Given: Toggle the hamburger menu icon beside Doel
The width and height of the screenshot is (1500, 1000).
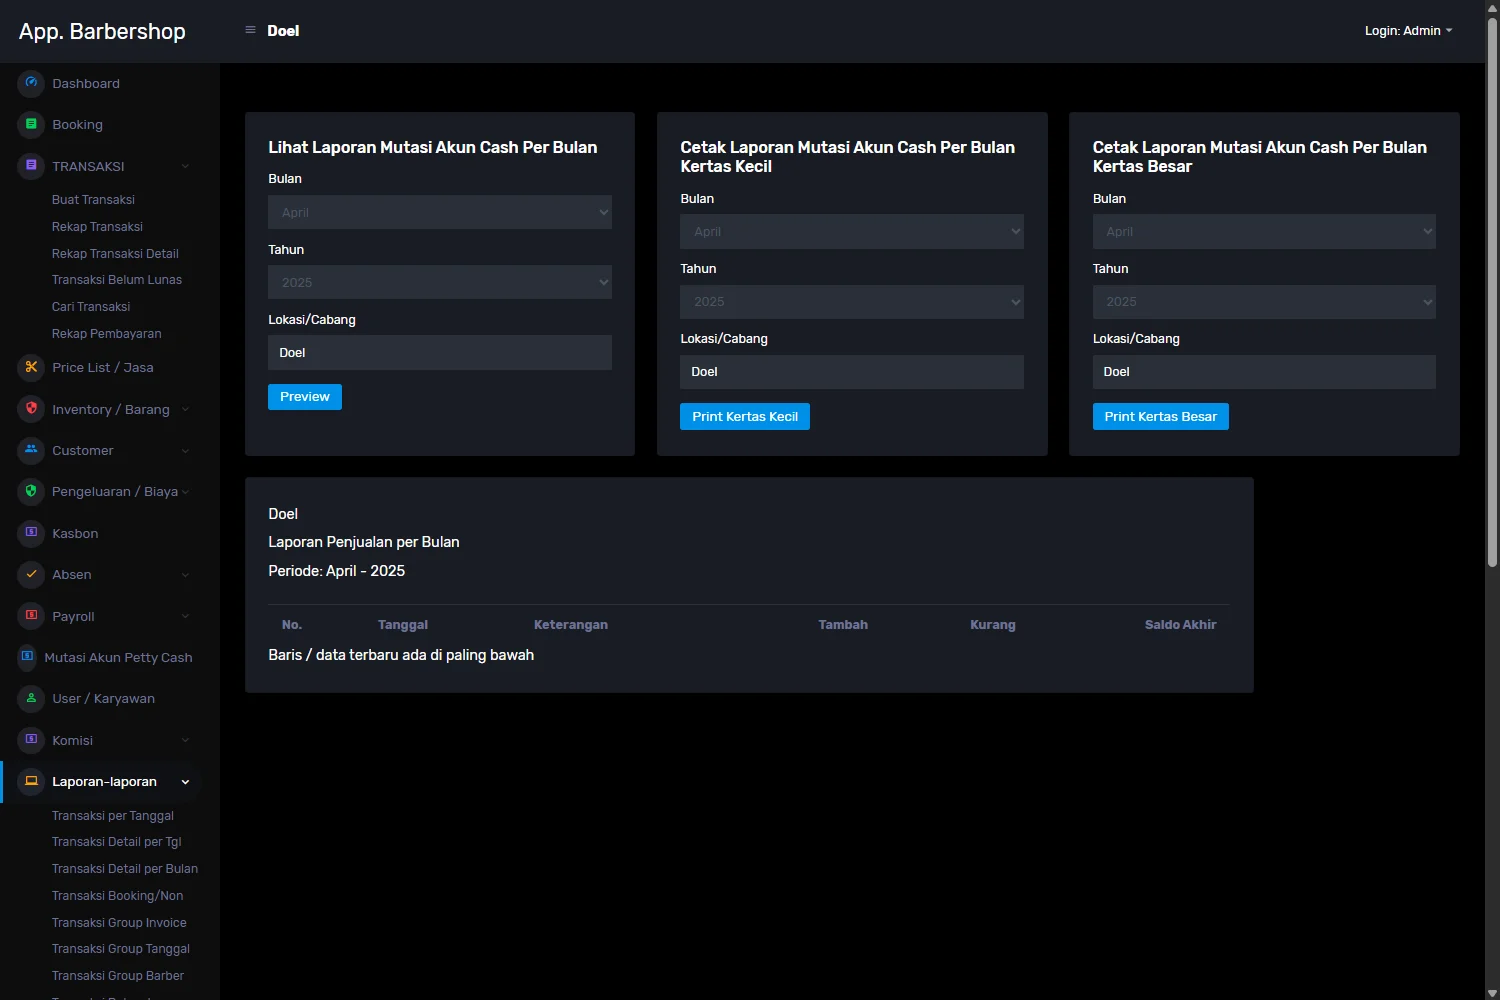Looking at the screenshot, I should click(x=250, y=30).
